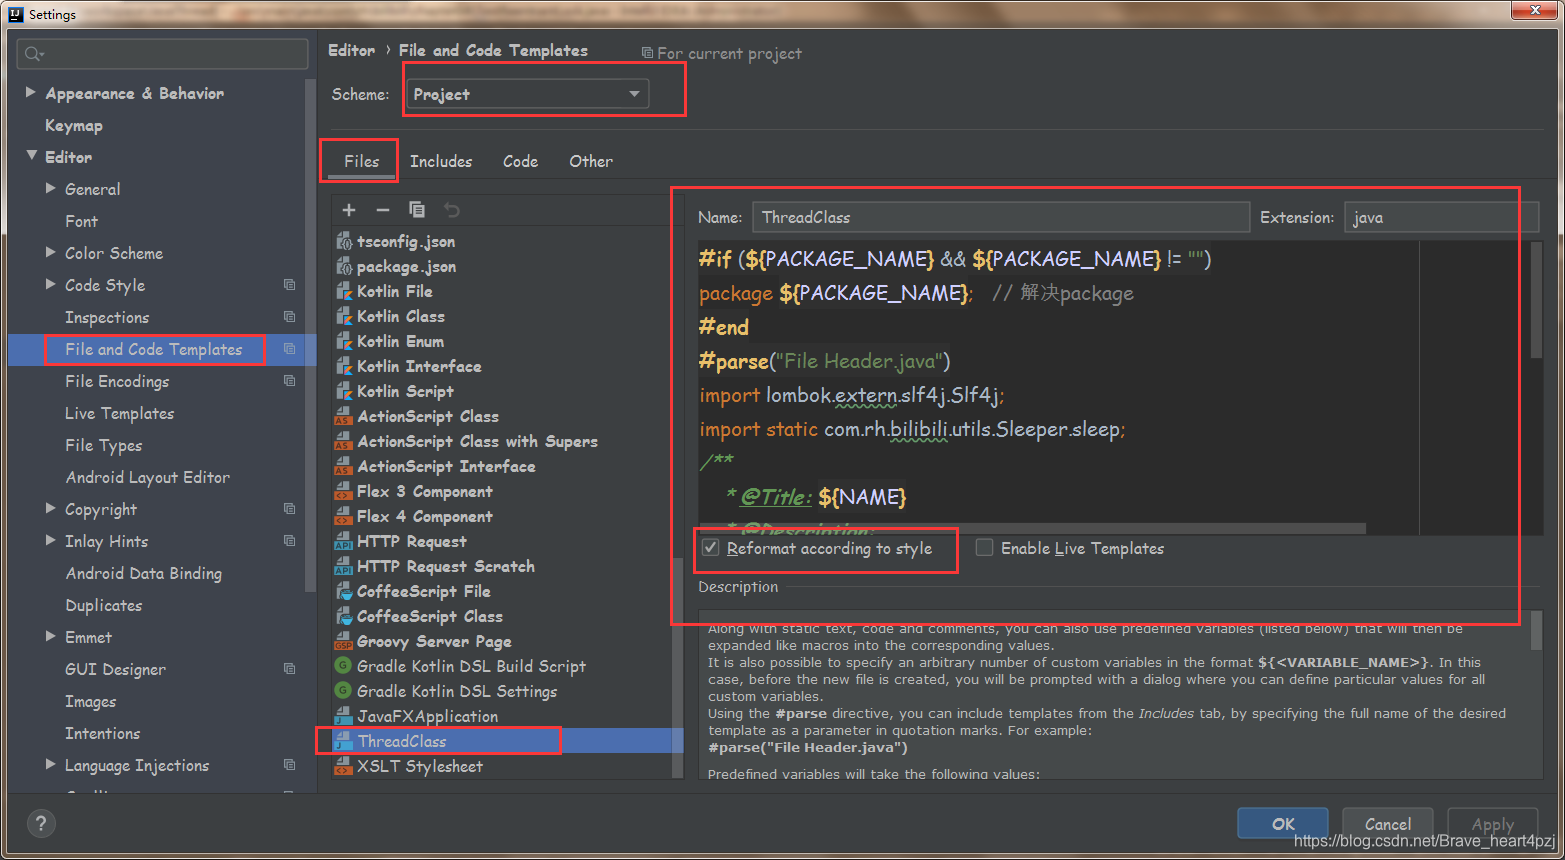The image size is (1565, 860).
Task: Expand the General node
Action: [51, 188]
